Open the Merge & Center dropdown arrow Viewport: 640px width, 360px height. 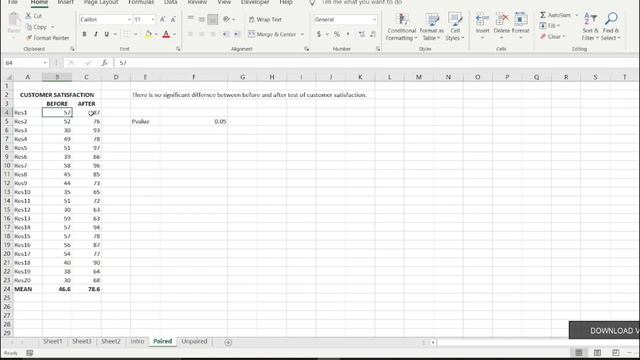coord(302,34)
